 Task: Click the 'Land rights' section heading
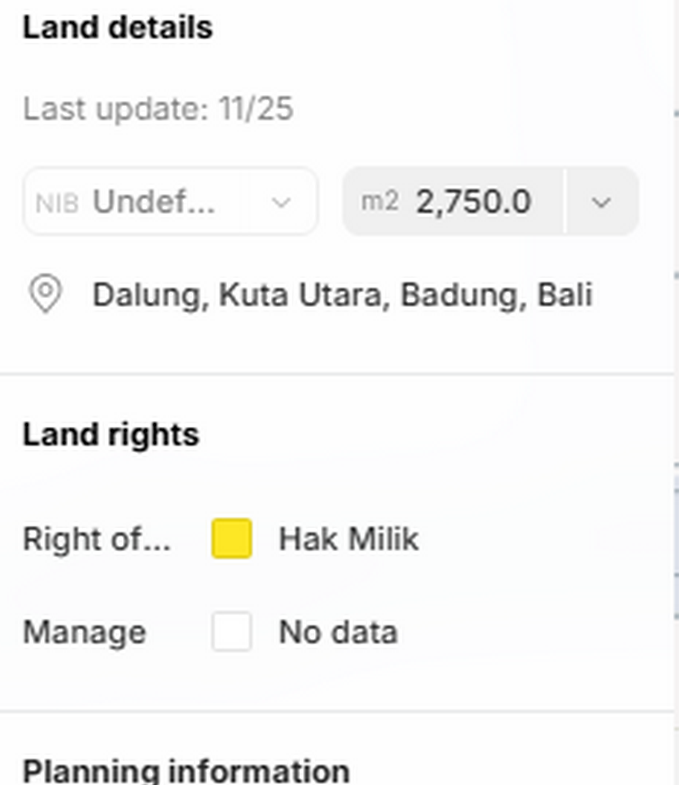pyautogui.click(x=110, y=434)
